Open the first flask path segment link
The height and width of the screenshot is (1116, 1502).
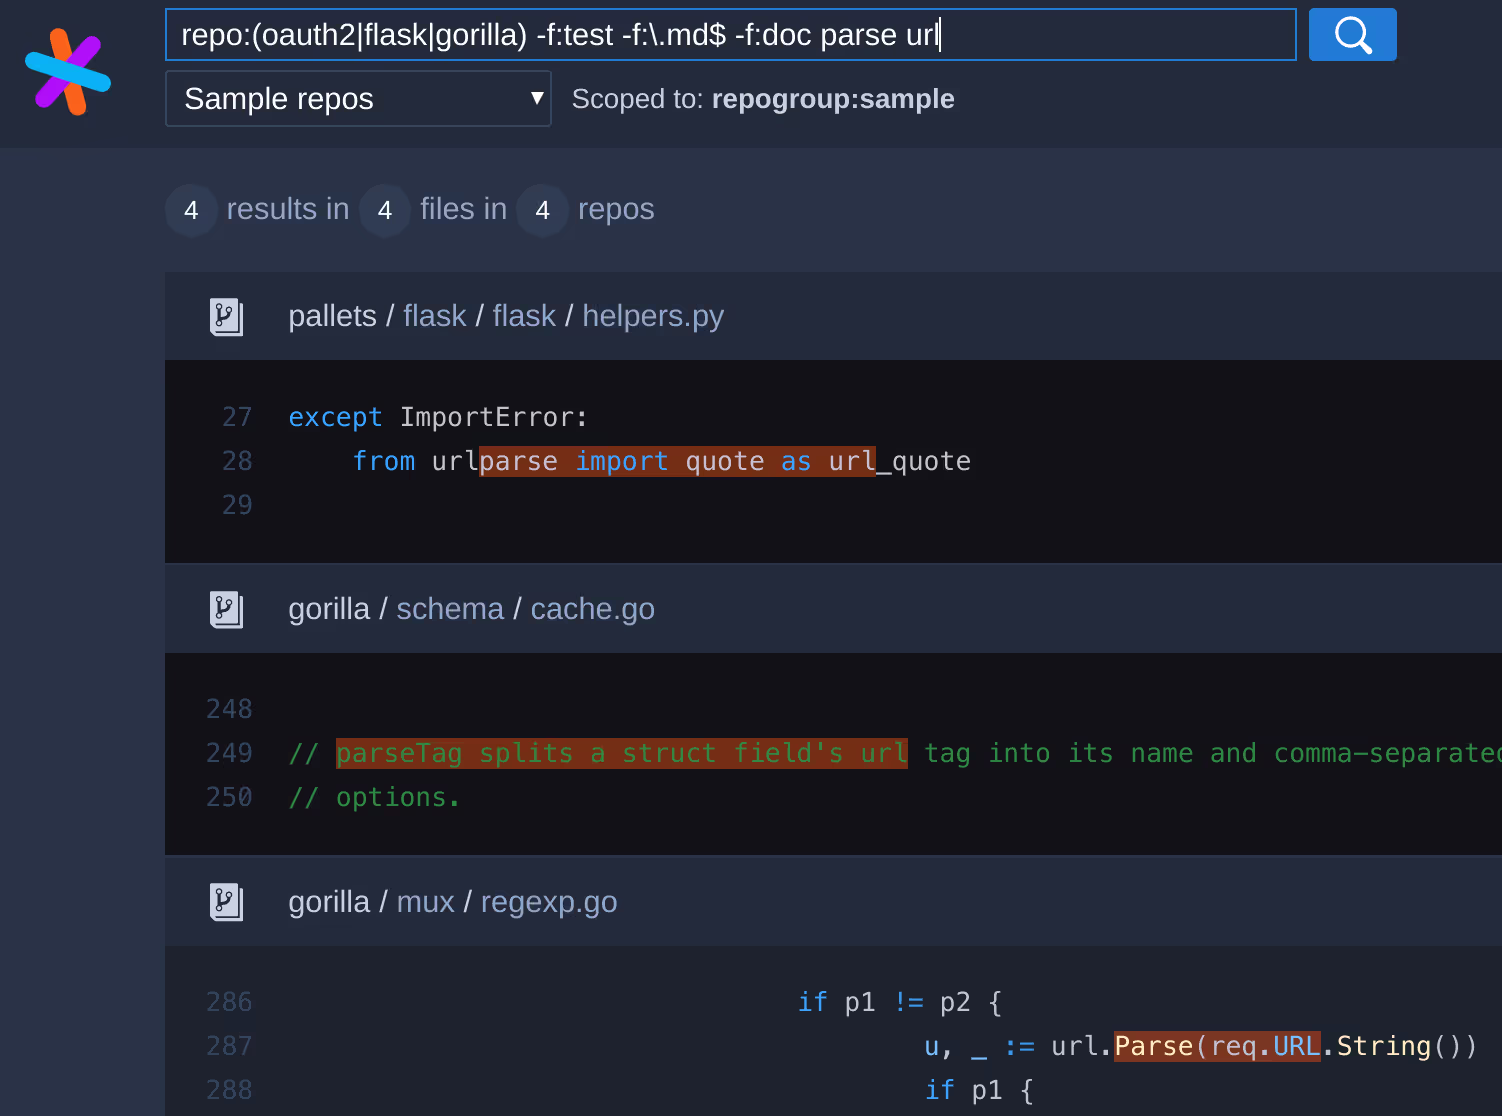click(435, 316)
